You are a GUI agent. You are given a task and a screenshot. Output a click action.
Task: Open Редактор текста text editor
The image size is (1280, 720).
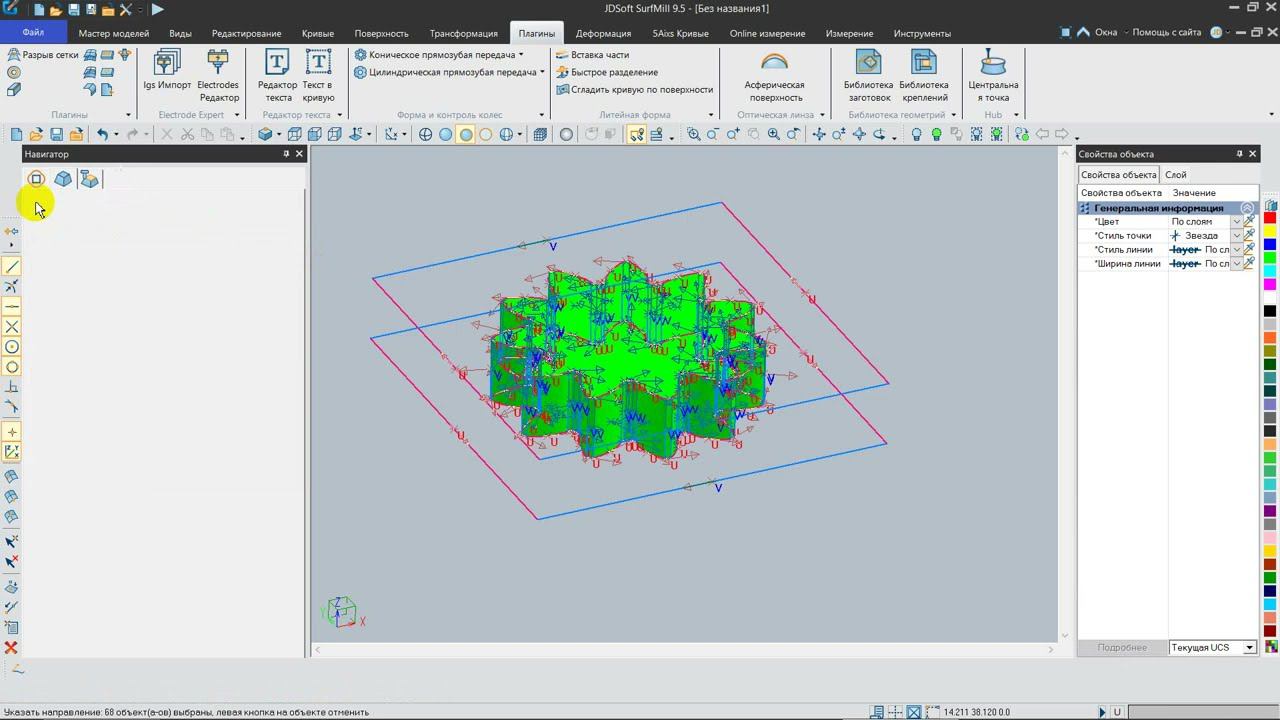coord(277,74)
